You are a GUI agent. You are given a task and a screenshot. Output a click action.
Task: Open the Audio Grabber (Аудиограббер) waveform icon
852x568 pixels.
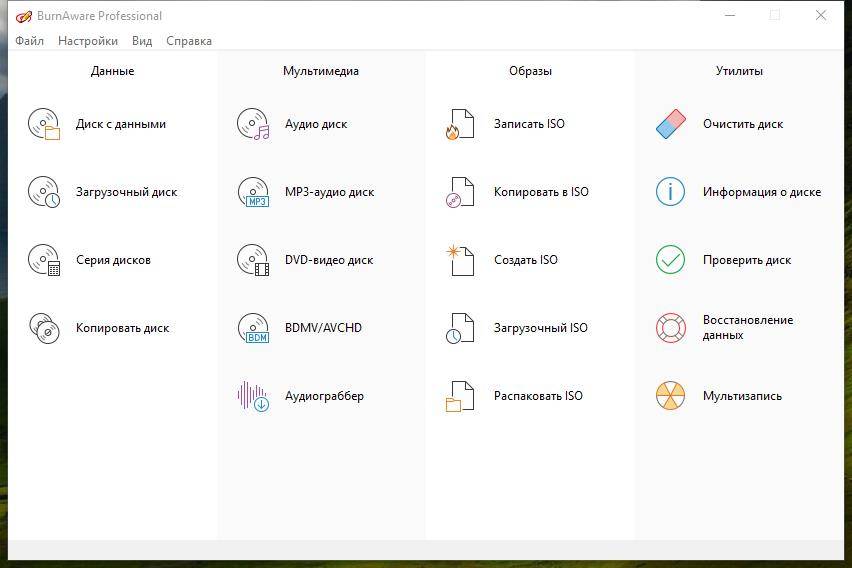coord(253,396)
